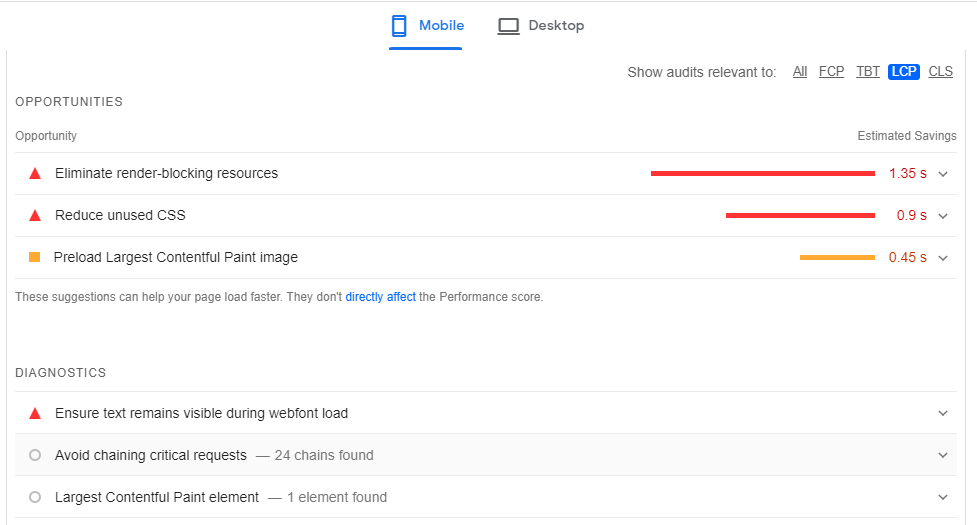
Task: Click red triangle beside webfont load audit
Action: tap(35, 414)
